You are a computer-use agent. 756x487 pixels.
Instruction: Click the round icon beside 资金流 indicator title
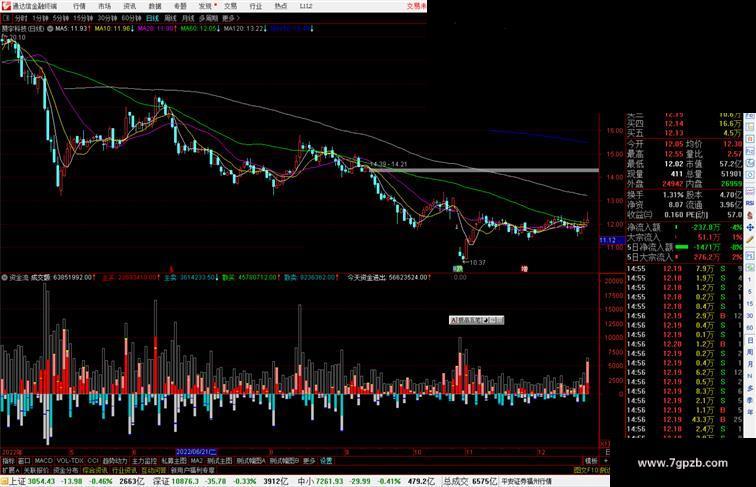pyautogui.click(x=4, y=278)
